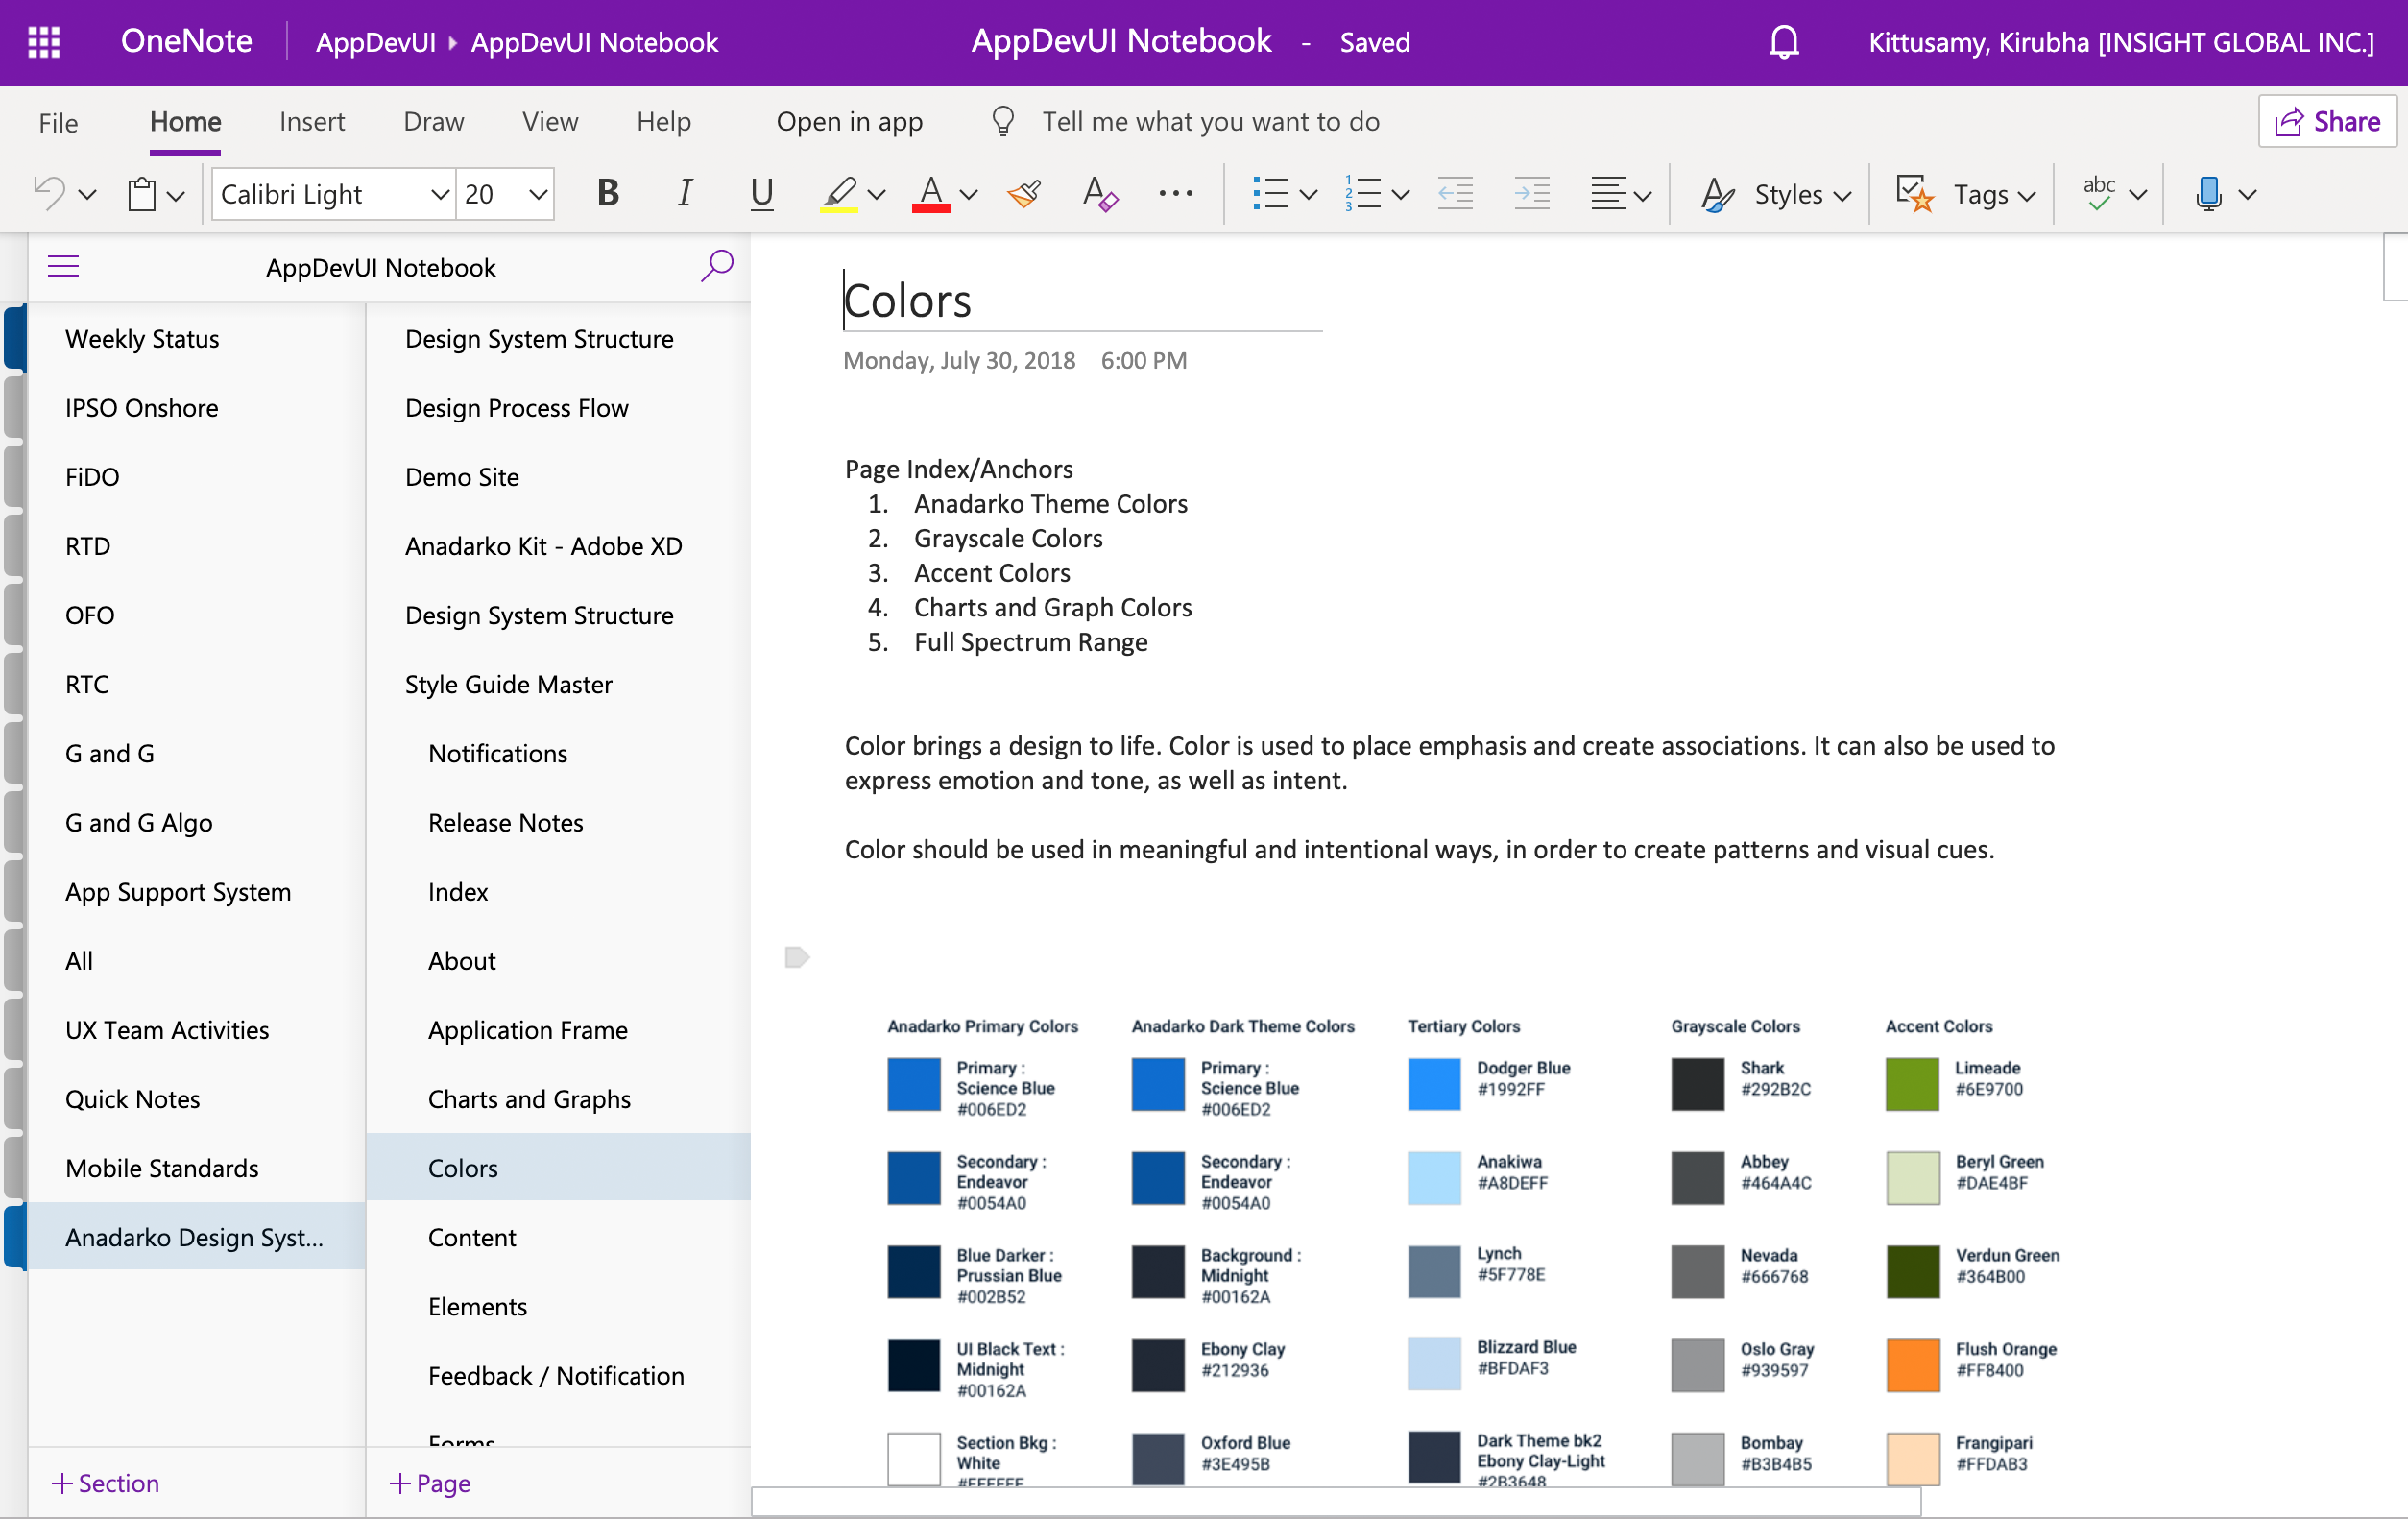Open the notifications bell
This screenshot has height=1519, width=2408.
click(x=1784, y=42)
